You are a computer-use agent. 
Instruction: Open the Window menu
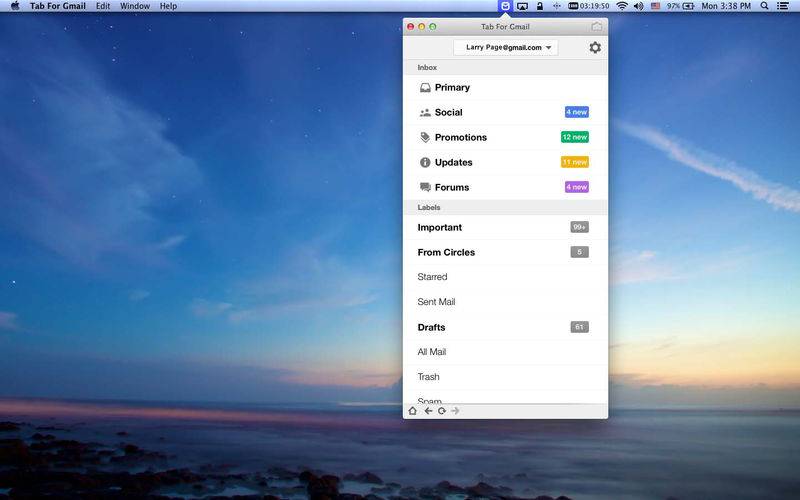click(135, 6)
